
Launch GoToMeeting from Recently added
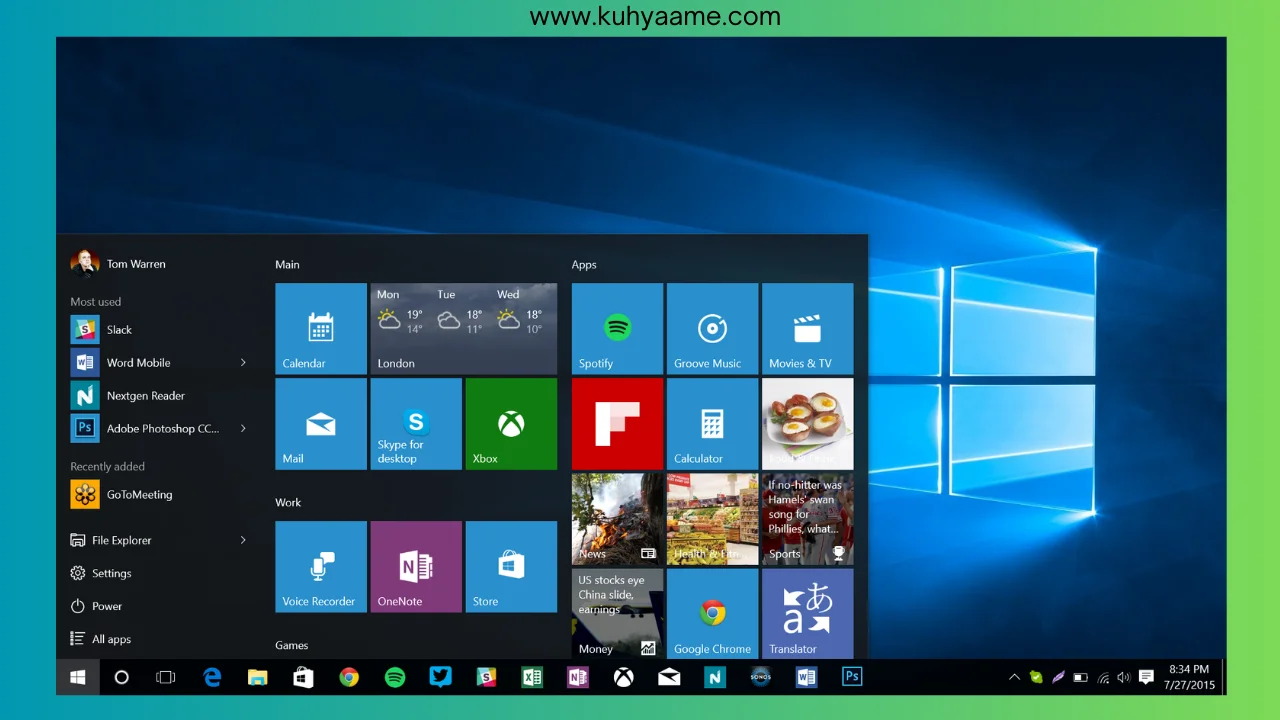(x=160, y=494)
